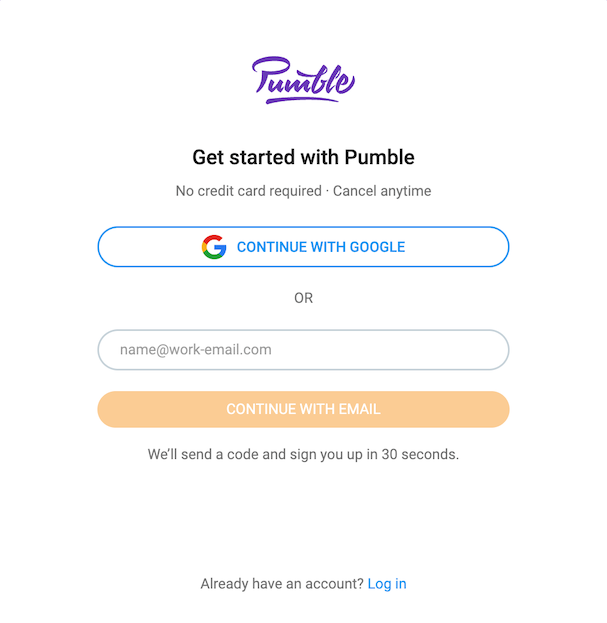Click the Google 'G' icon

pyautogui.click(x=214, y=247)
